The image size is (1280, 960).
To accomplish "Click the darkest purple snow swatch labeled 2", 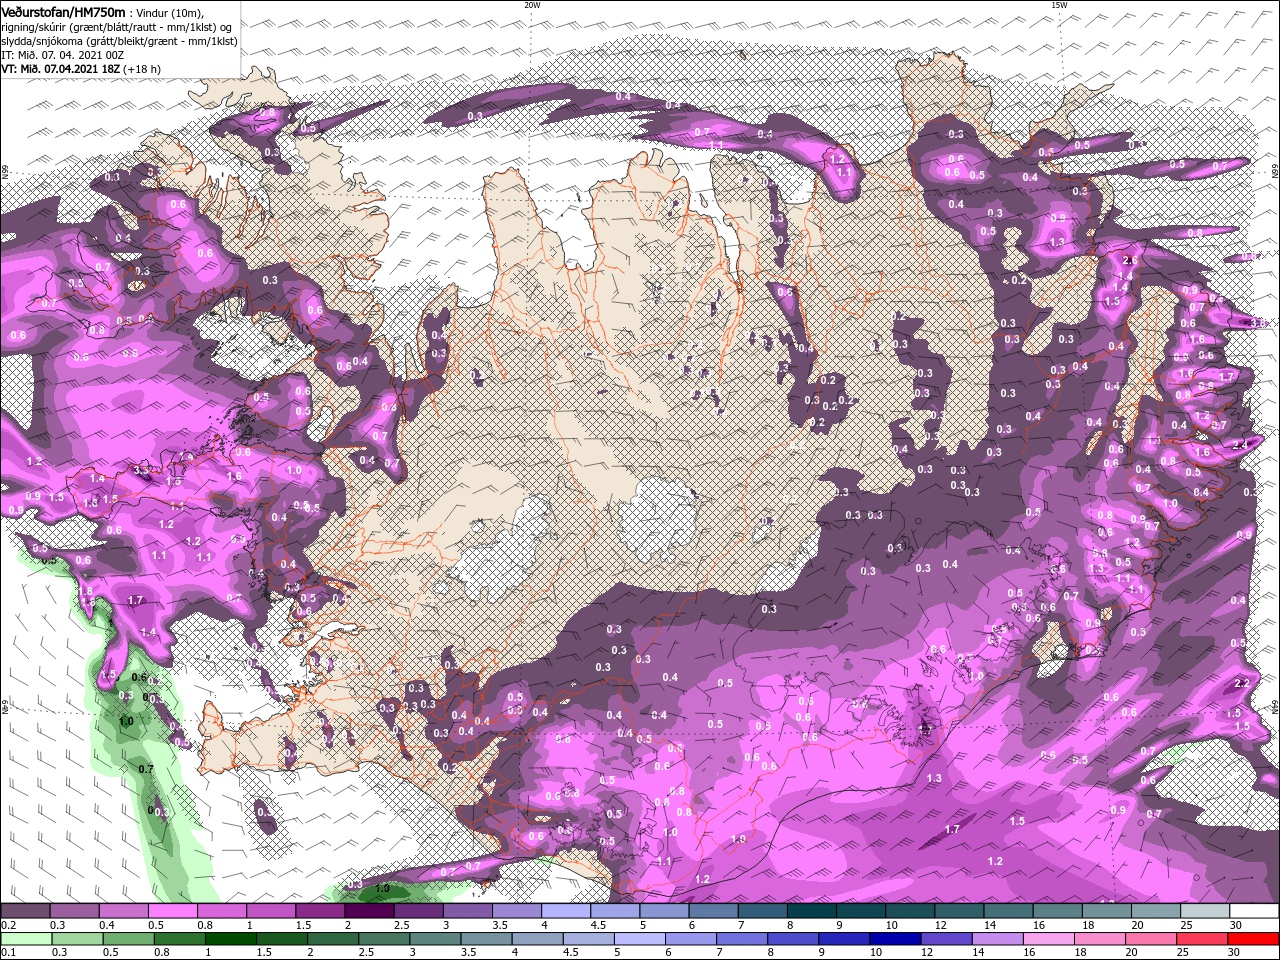I will click(x=369, y=911).
